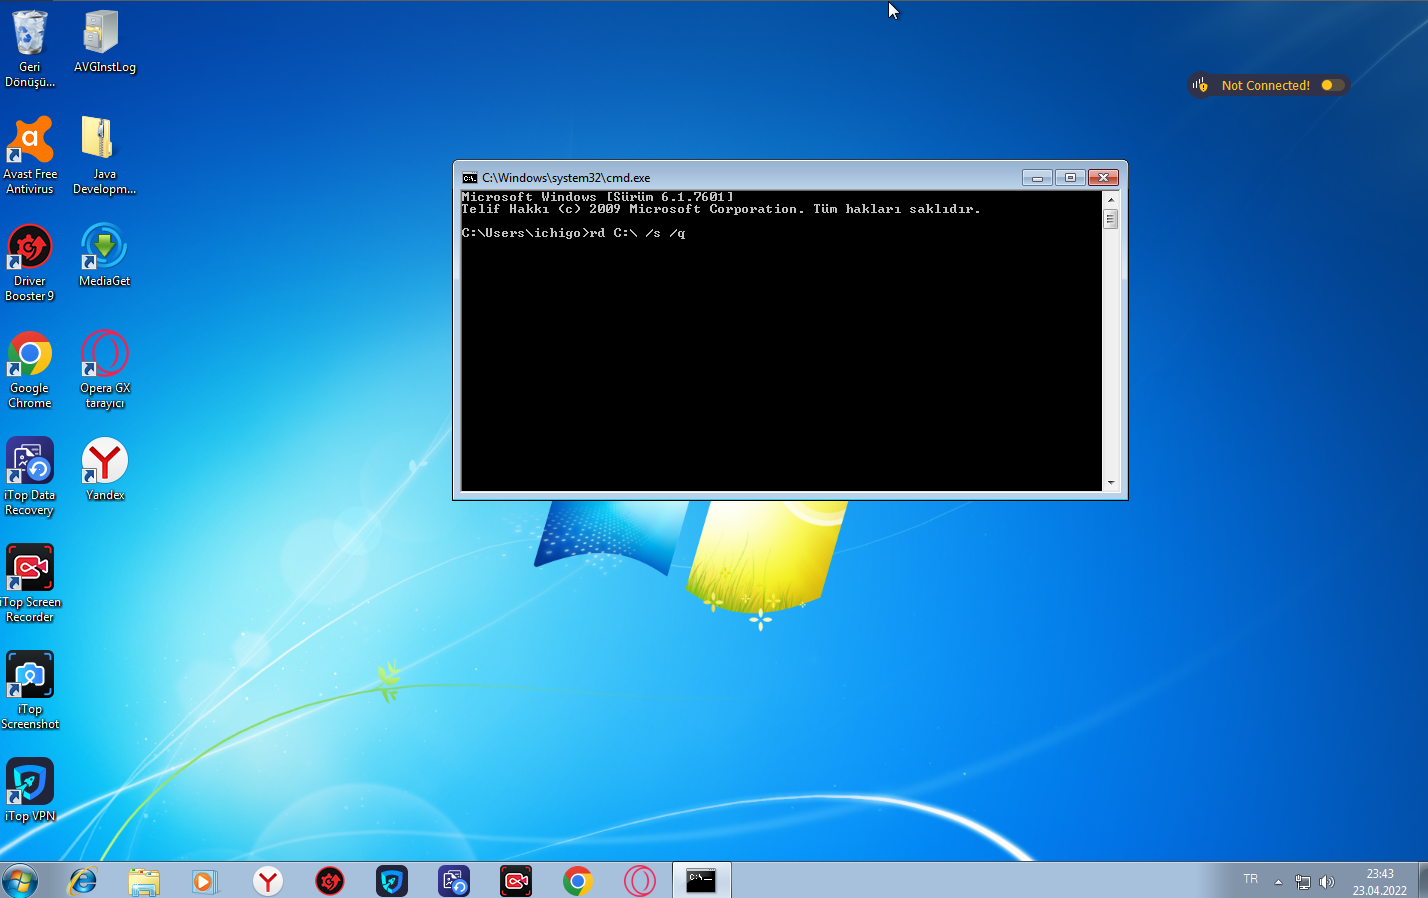
Task: Select the Google Chrome desktop shortcut
Action: (x=30, y=369)
